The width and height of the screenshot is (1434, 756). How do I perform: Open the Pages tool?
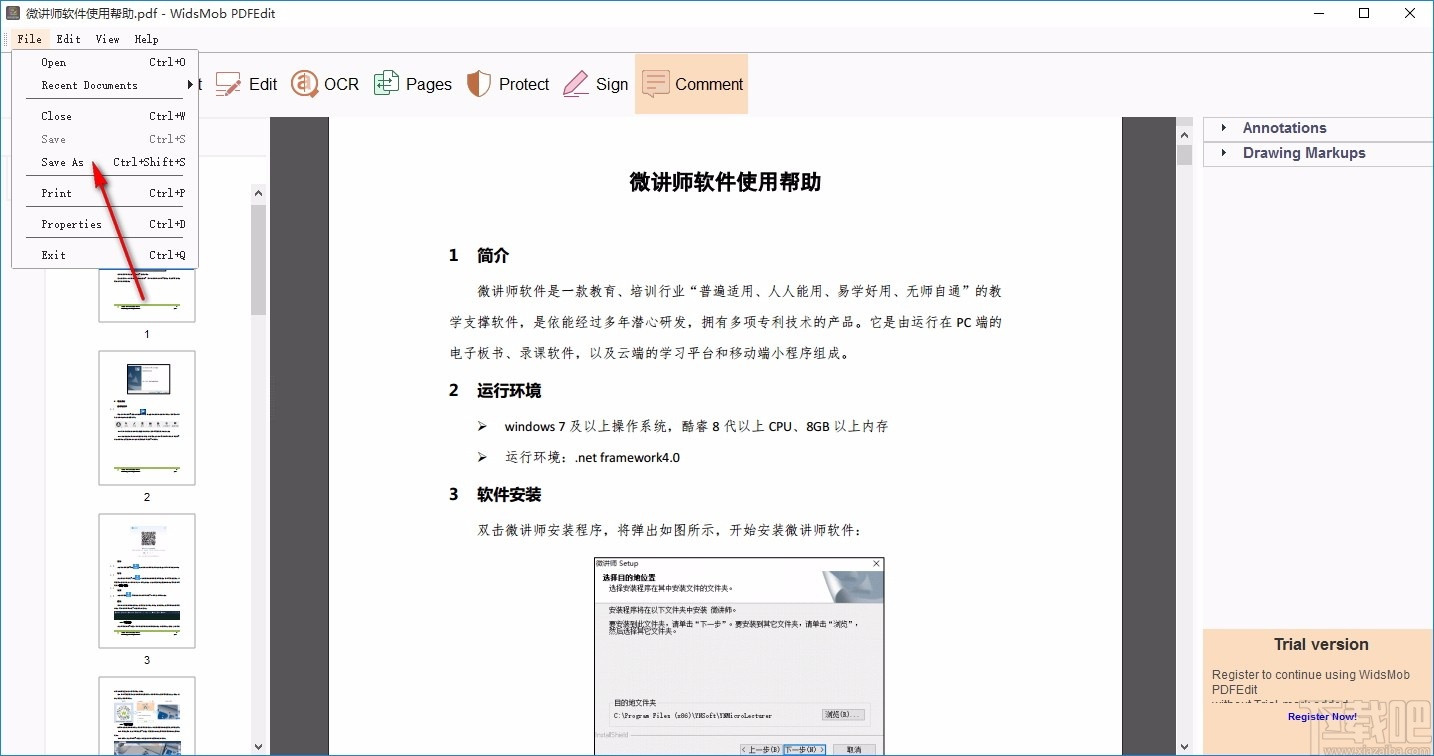point(413,84)
